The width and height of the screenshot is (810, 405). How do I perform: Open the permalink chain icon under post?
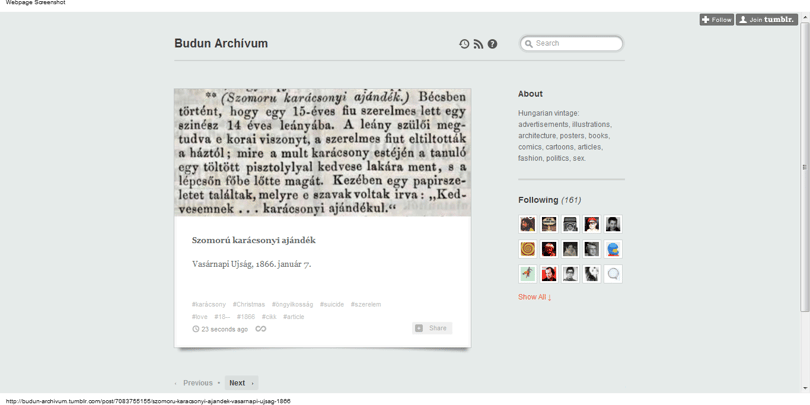pyautogui.click(x=261, y=329)
